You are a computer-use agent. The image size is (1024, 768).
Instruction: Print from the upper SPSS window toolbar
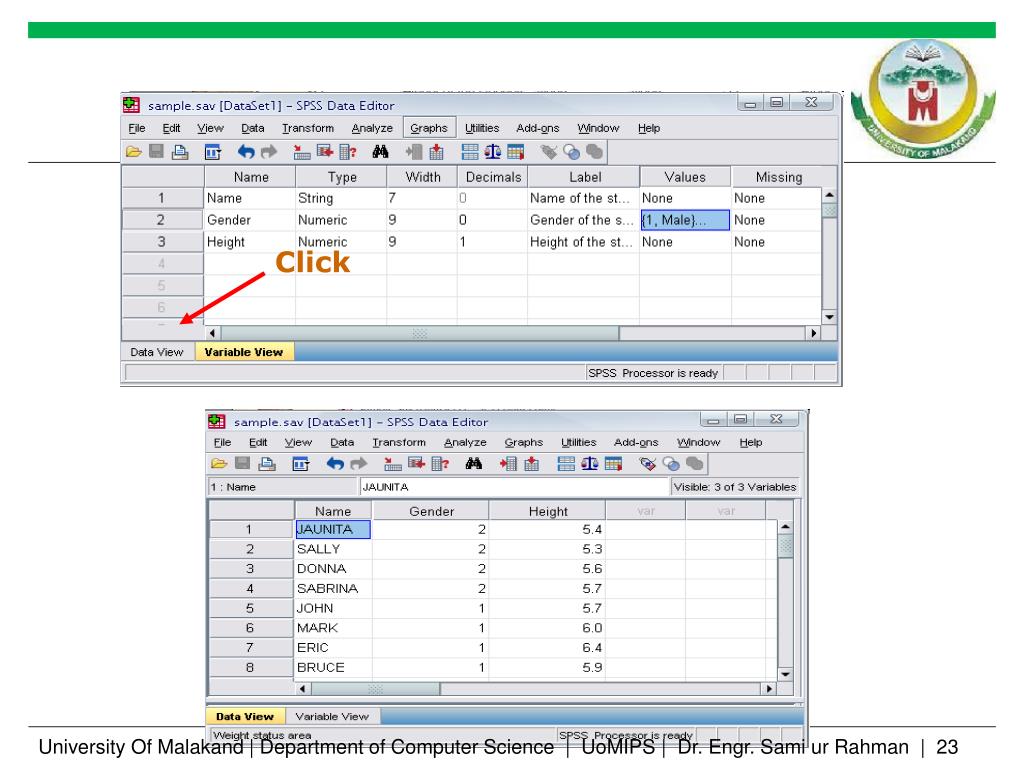[180, 152]
